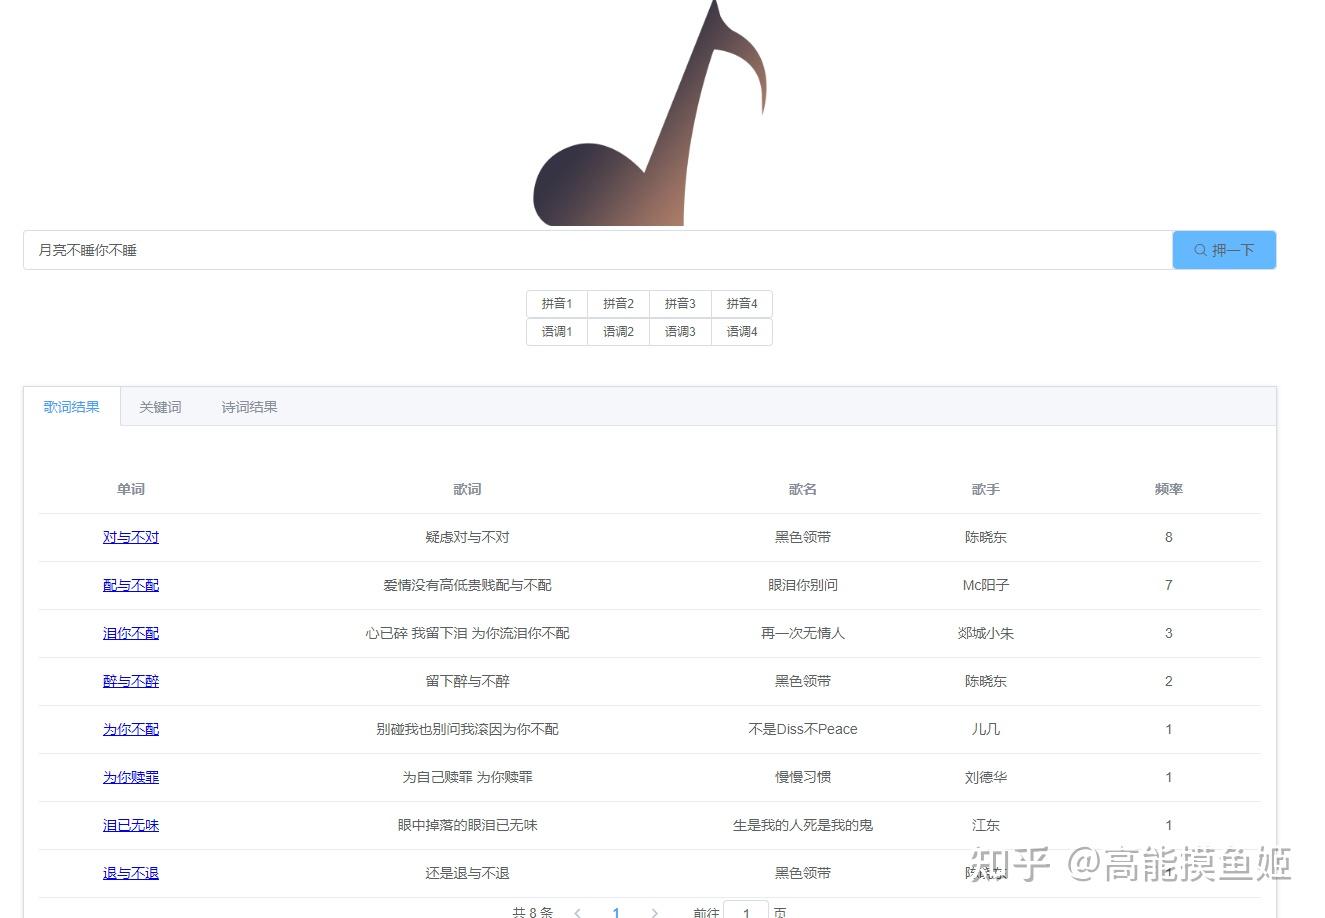
Task: Open the 泪已无味 link
Action: point(131,825)
